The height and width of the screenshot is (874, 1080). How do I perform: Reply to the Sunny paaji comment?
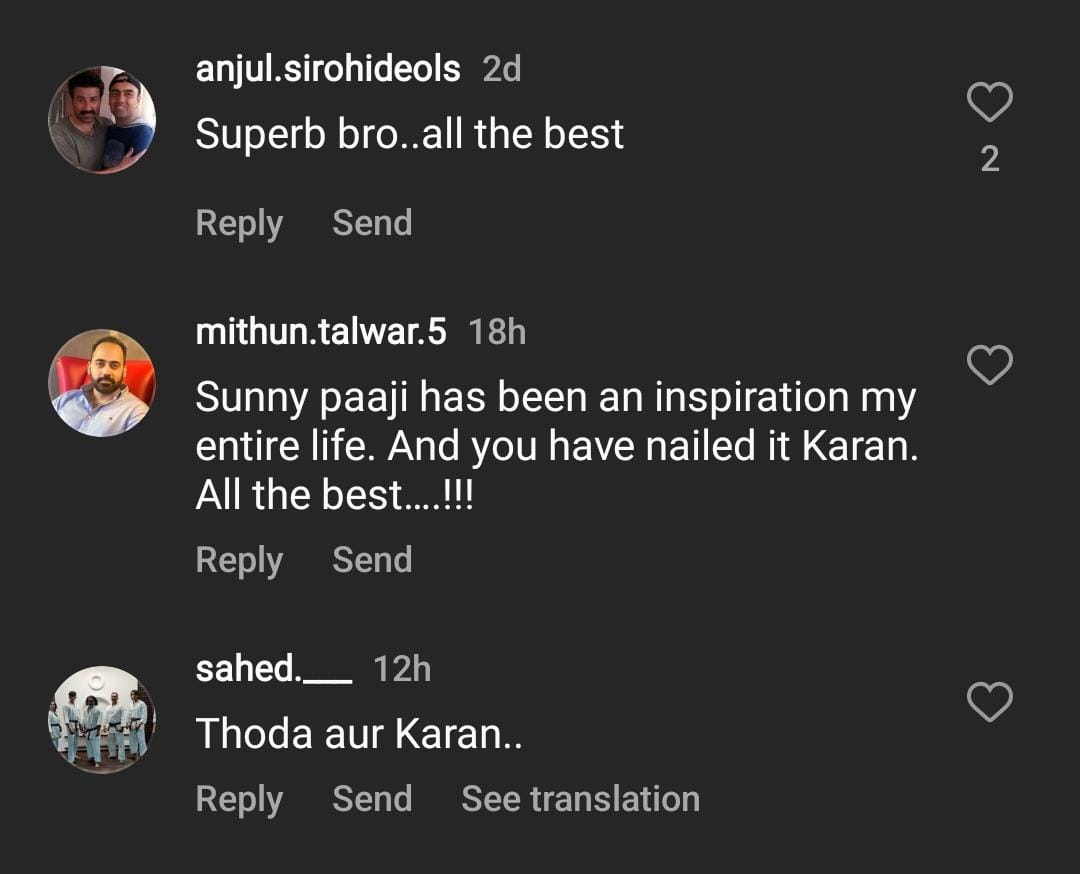(x=239, y=560)
